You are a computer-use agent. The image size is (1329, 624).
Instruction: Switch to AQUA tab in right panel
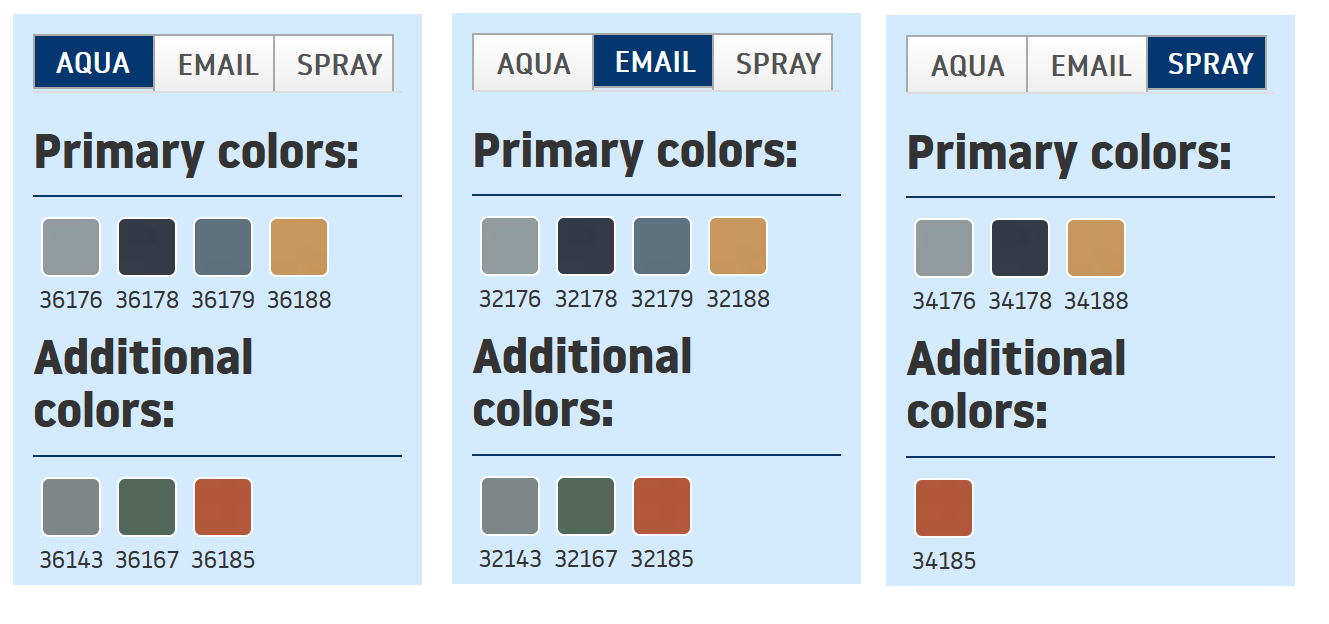pyautogui.click(x=967, y=65)
